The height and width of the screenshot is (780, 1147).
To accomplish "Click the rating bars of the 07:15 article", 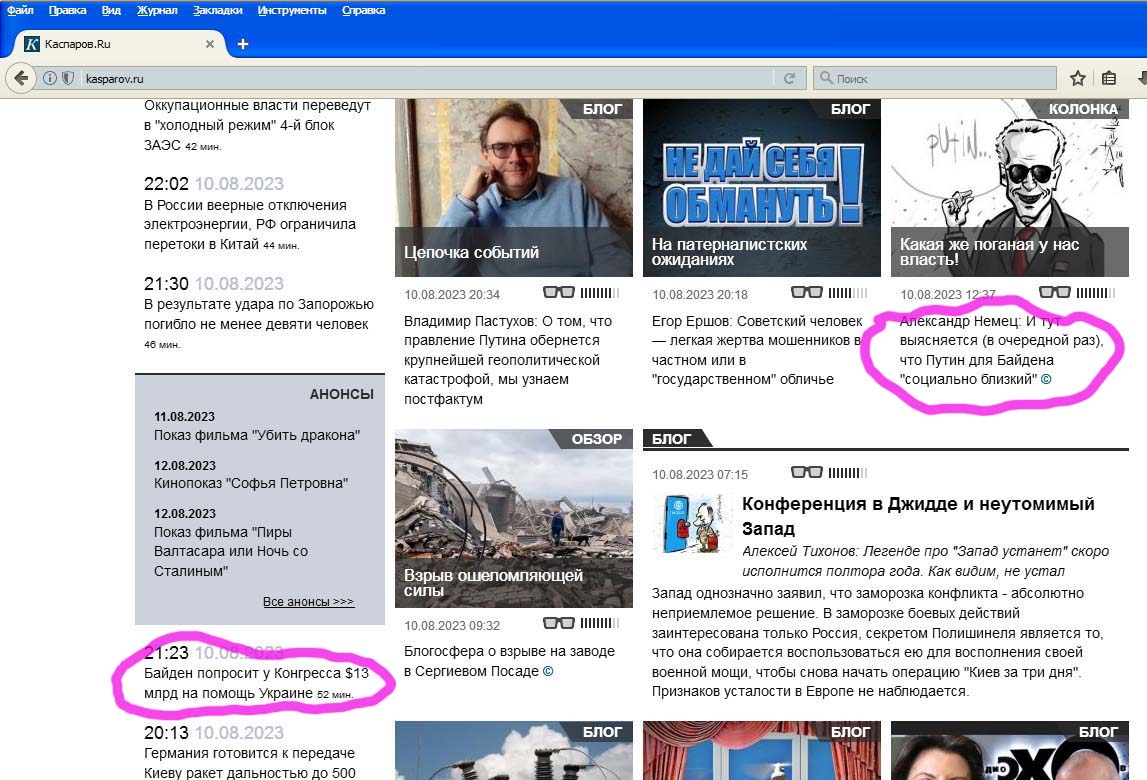I will [x=848, y=473].
